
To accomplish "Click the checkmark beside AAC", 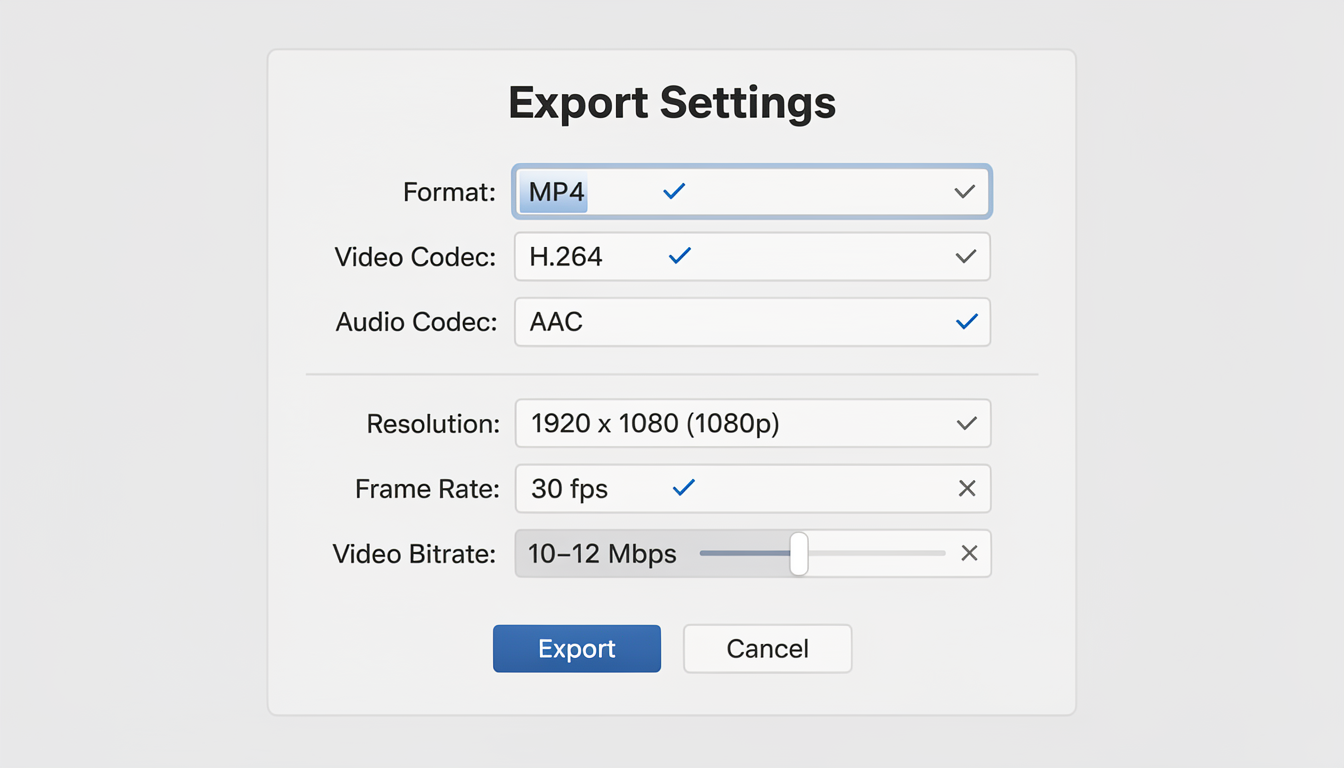I will [x=966, y=321].
